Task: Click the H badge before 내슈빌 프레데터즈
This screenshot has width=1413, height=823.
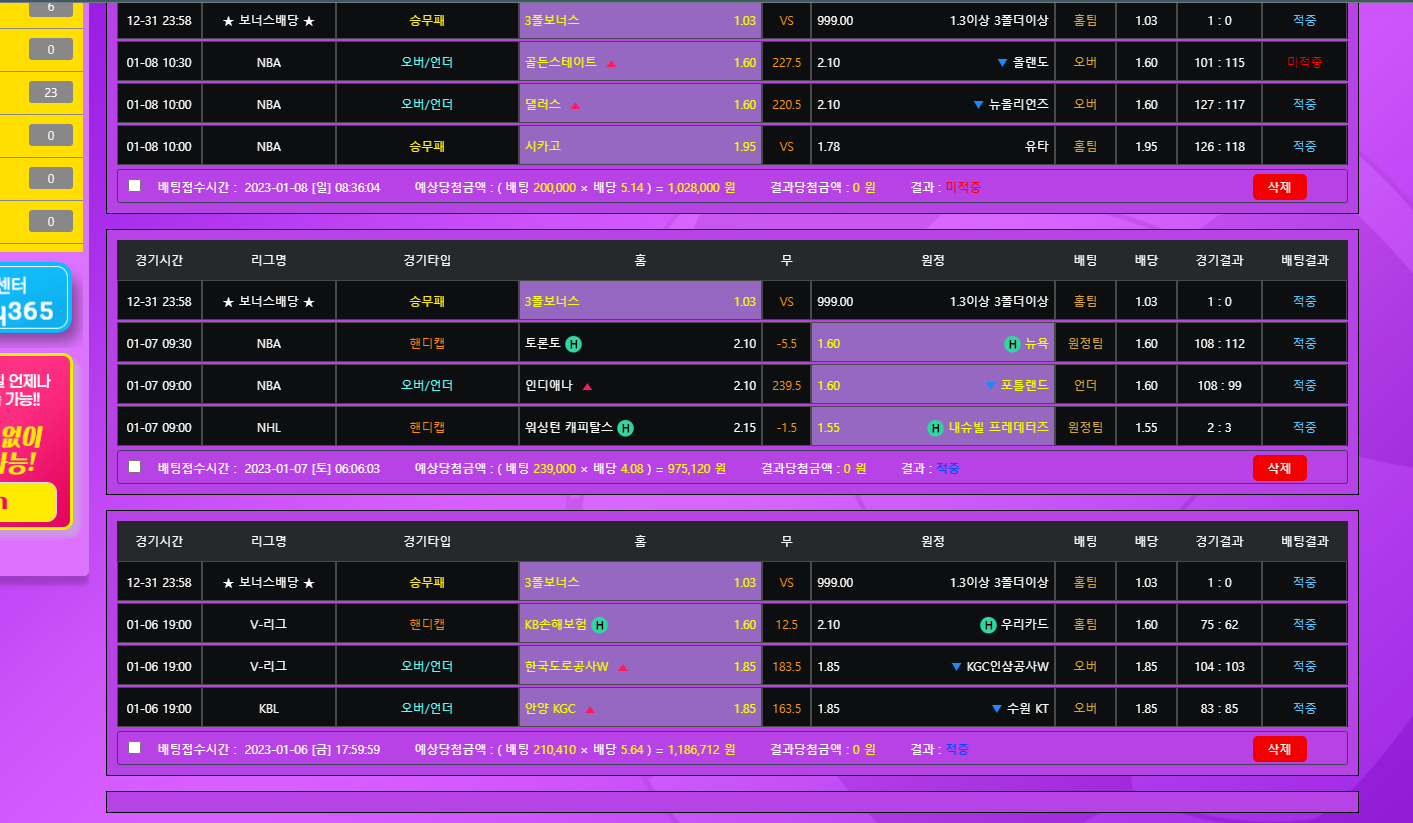Action: click(x=936, y=428)
